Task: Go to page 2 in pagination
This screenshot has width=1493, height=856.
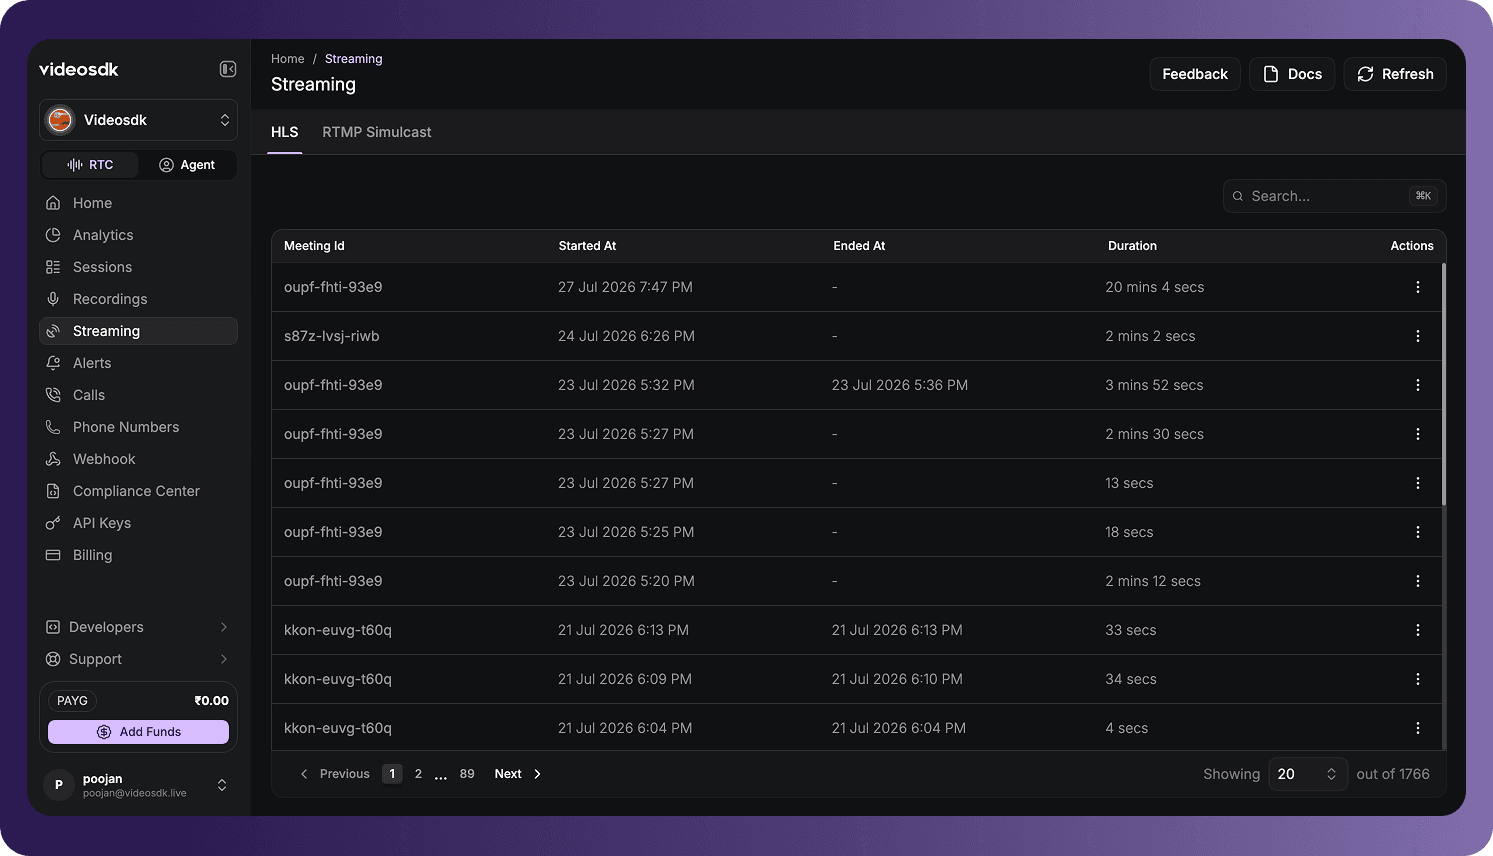Action: tap(418, 774)
